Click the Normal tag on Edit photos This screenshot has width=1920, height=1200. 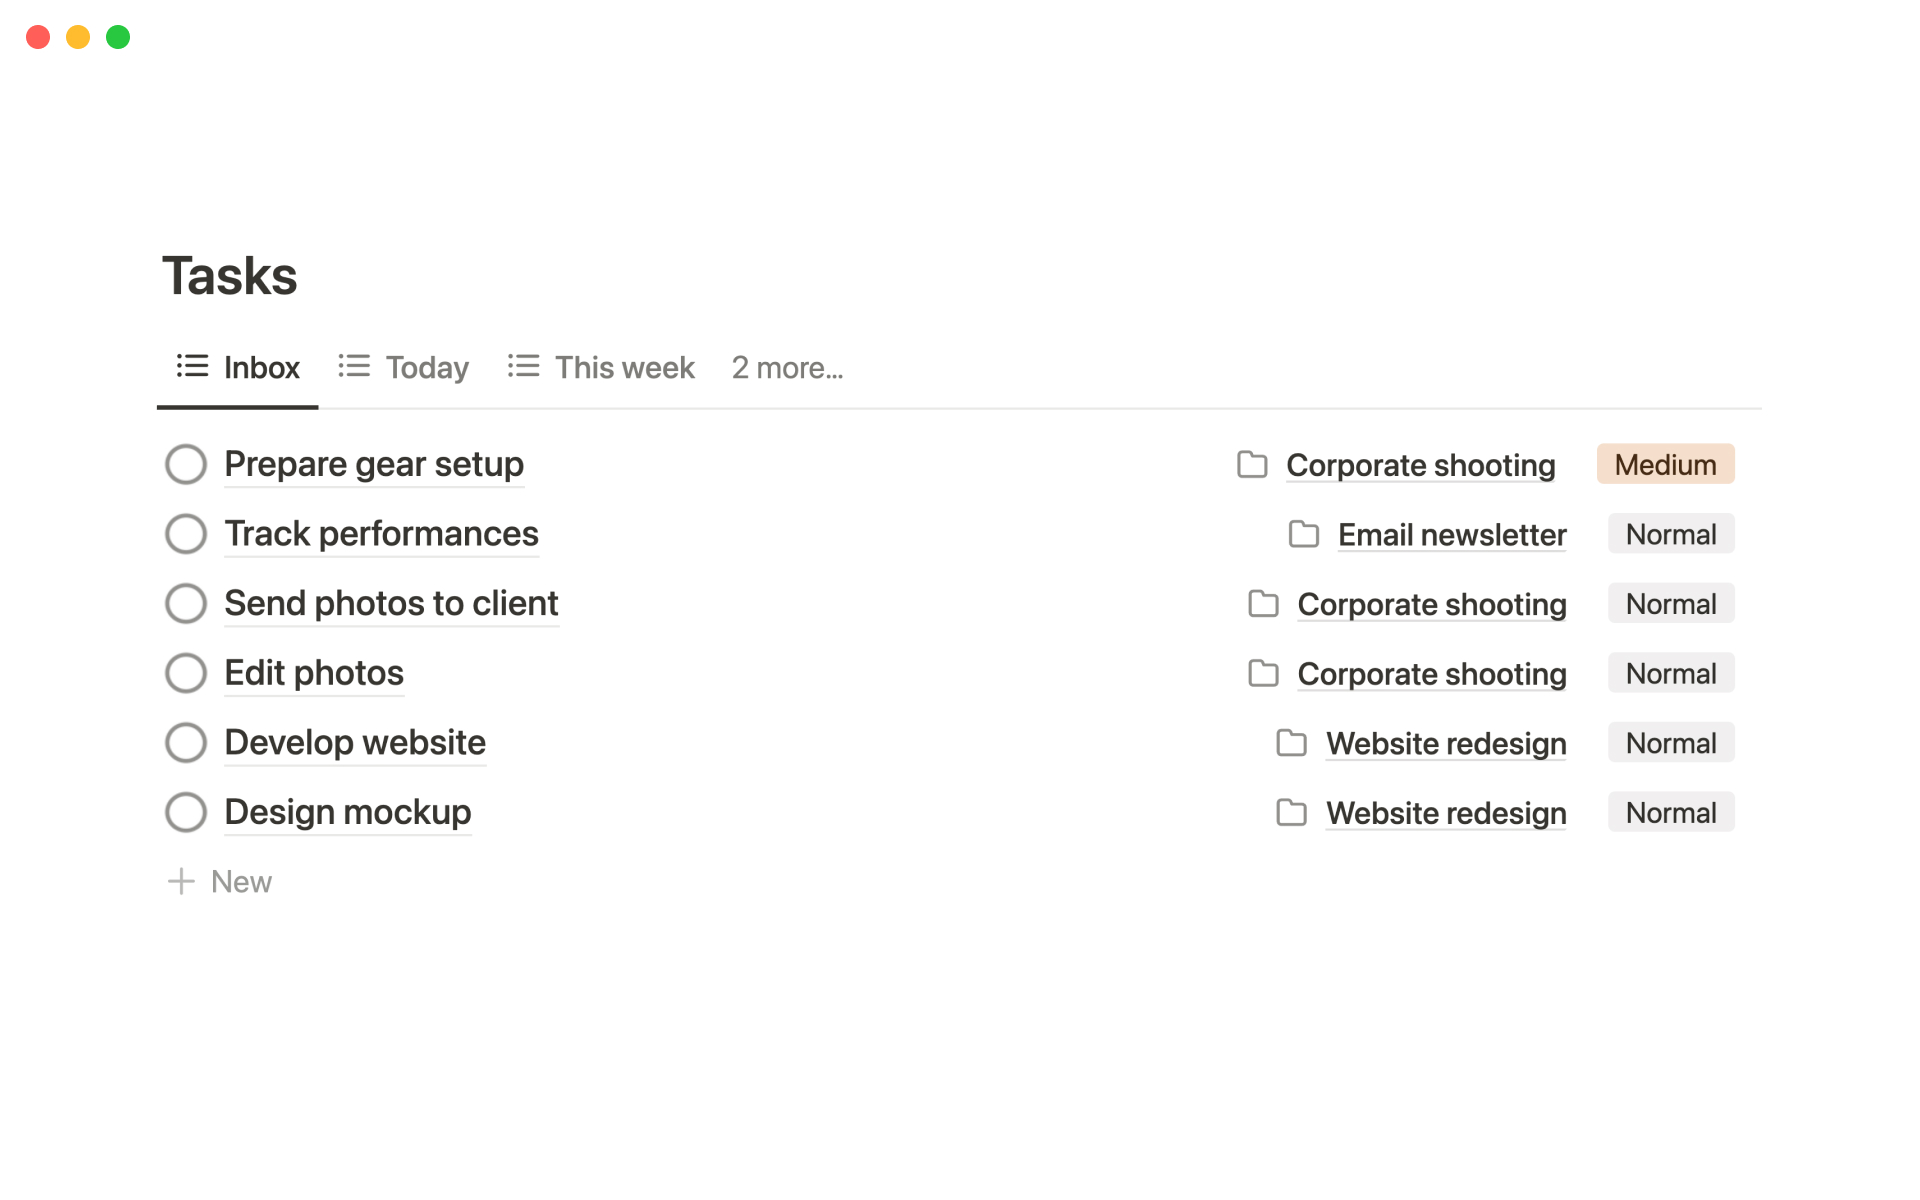tap(1670, 673)
